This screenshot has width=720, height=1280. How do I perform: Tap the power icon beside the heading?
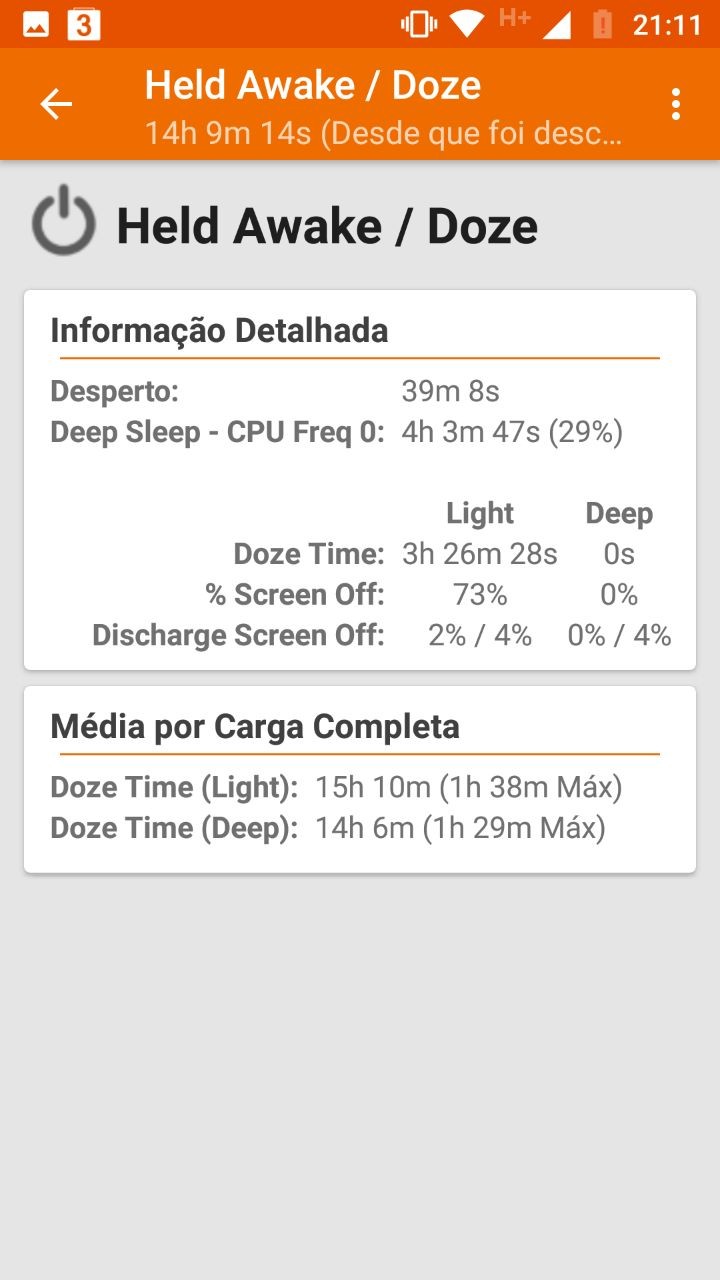click(64, 220)
